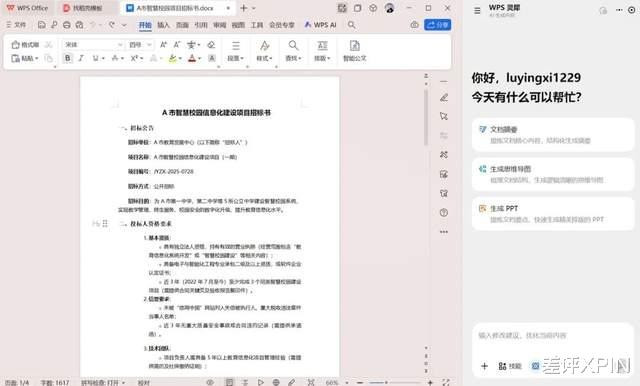Toggle bold formatting button
This screenshot has height=386, width=640.
[x=67, y=58]
